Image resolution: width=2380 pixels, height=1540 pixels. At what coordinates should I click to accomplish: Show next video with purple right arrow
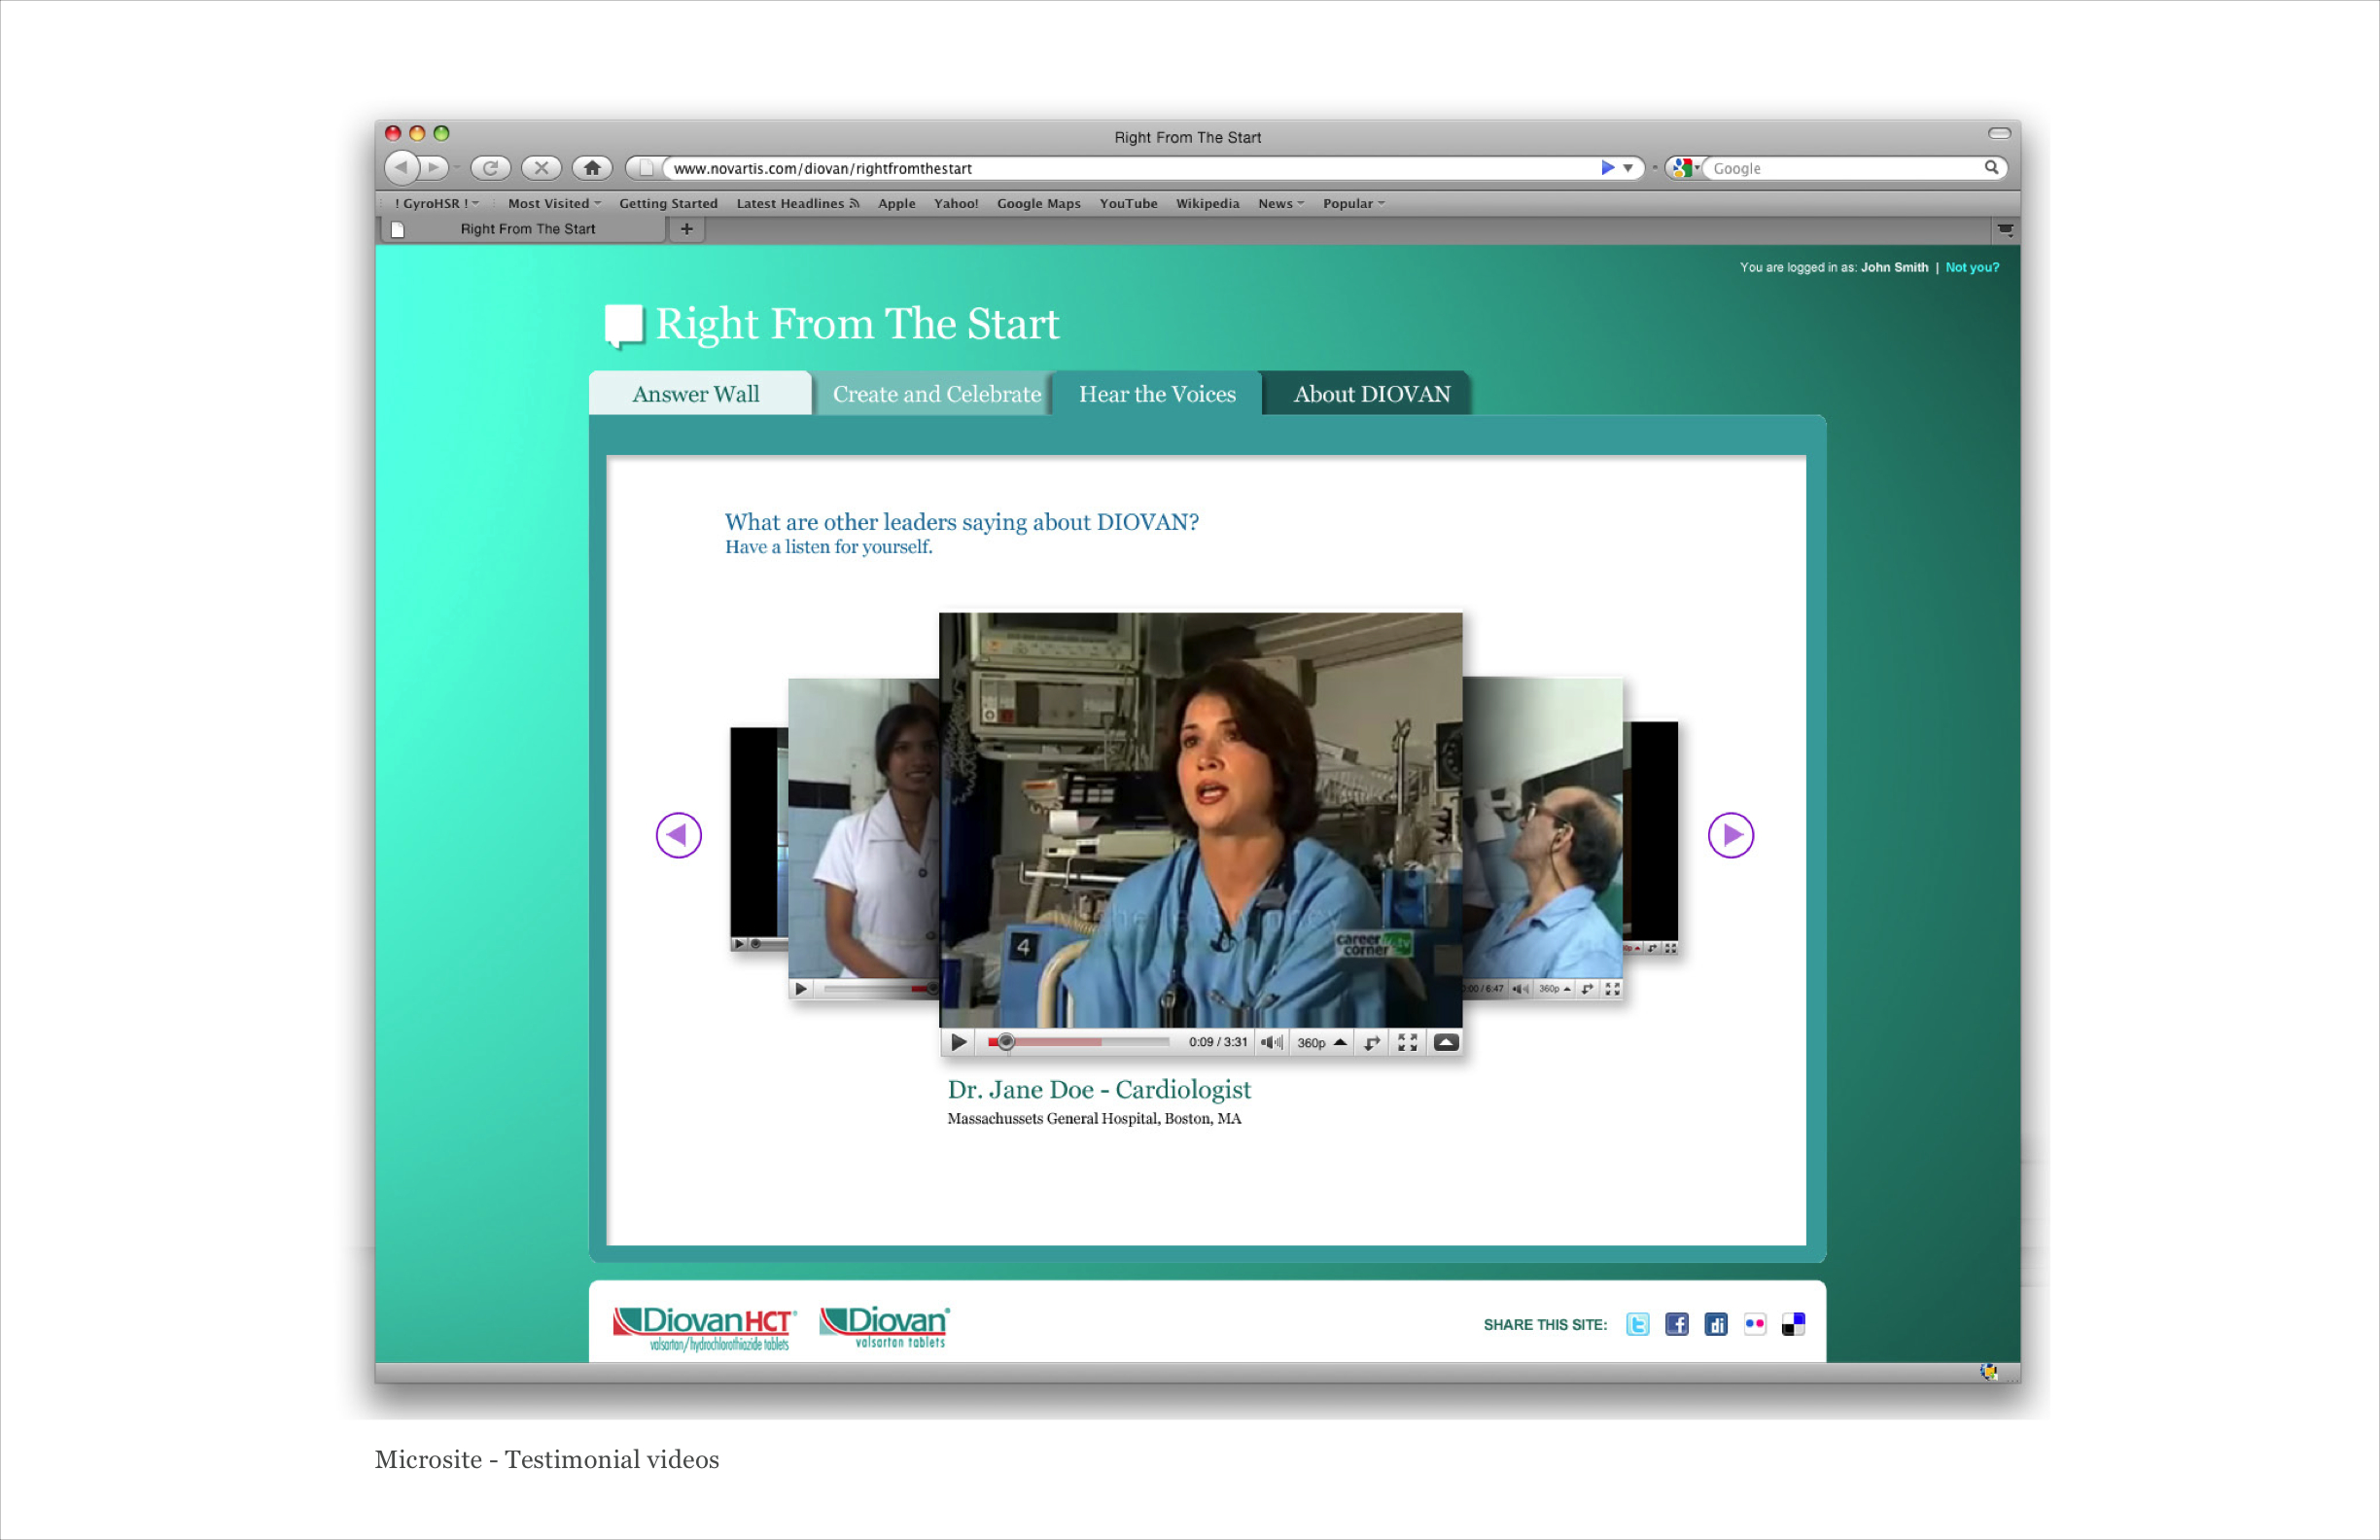point(1730,834)
